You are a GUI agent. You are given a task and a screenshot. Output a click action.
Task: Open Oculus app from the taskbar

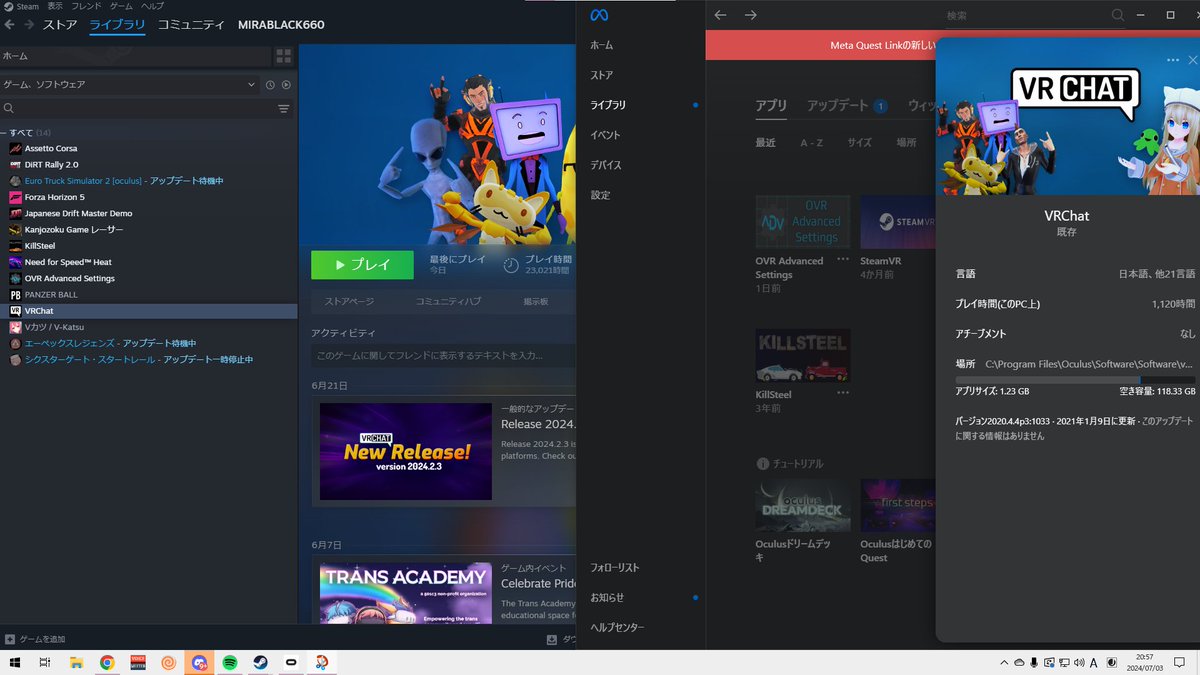(291, 662)
